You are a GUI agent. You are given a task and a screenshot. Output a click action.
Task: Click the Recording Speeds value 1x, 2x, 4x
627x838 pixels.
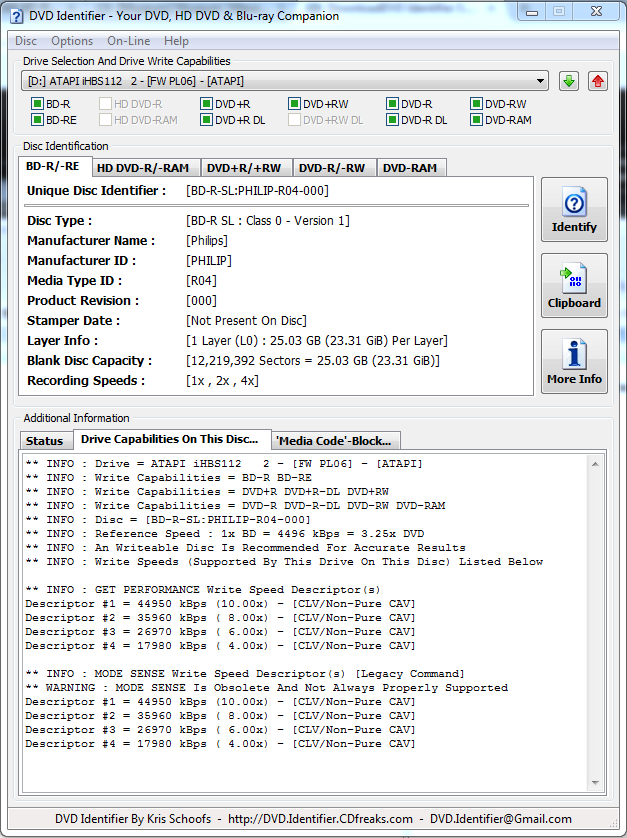click(222, 381)
